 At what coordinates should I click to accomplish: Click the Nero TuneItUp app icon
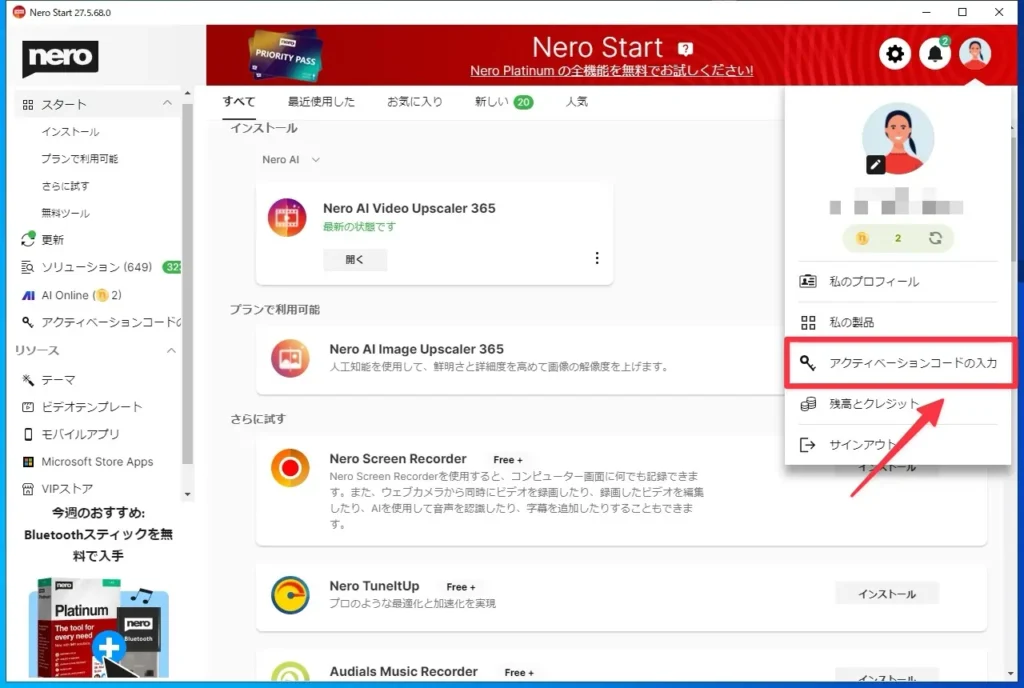(290, 595)
